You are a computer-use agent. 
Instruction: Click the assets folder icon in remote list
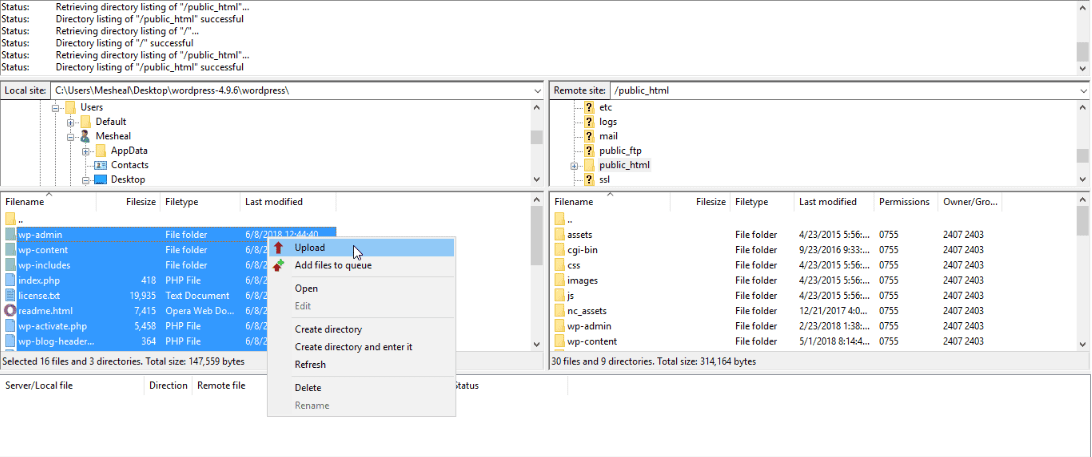tap(560, 235)
